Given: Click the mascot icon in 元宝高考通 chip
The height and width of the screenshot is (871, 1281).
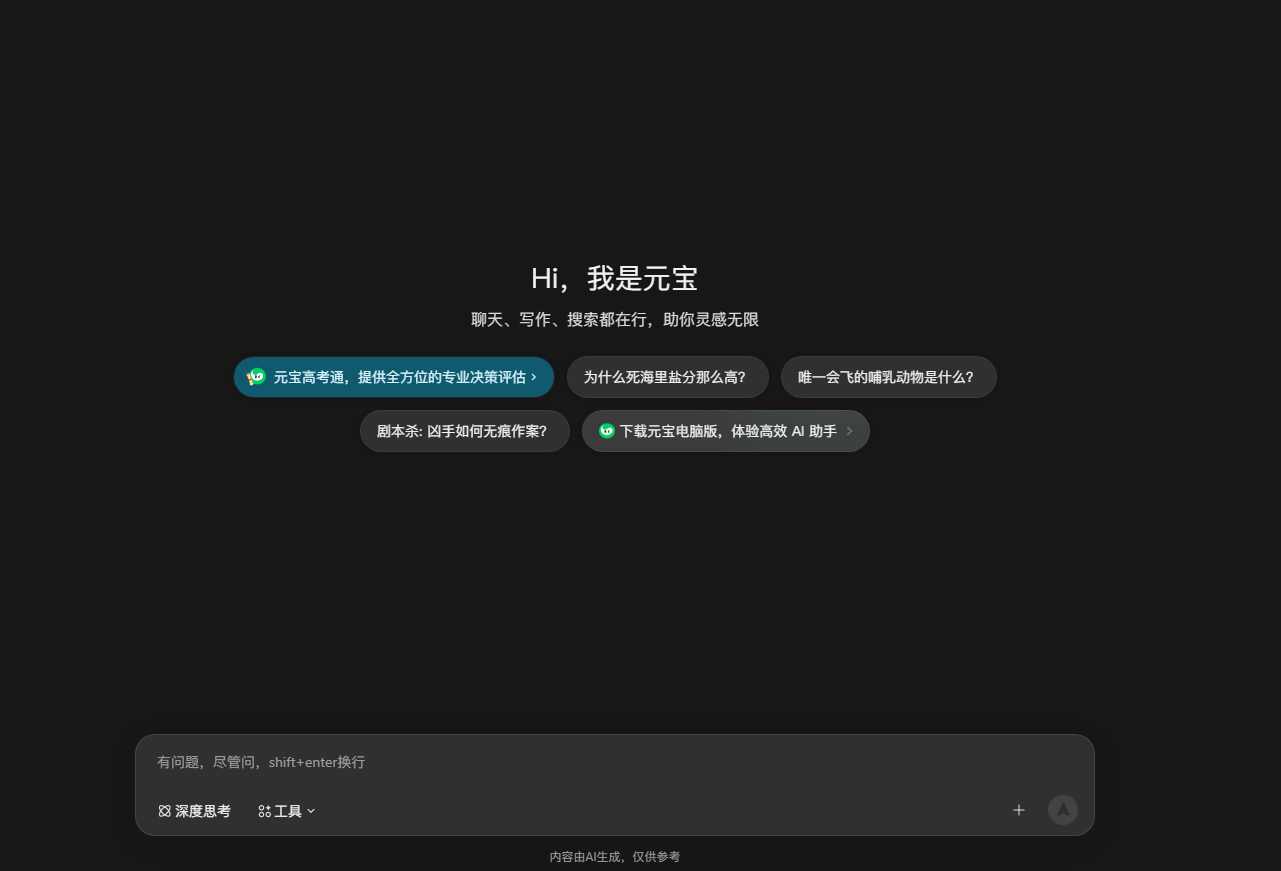Looking at the screenshot, I should [256, 377].
